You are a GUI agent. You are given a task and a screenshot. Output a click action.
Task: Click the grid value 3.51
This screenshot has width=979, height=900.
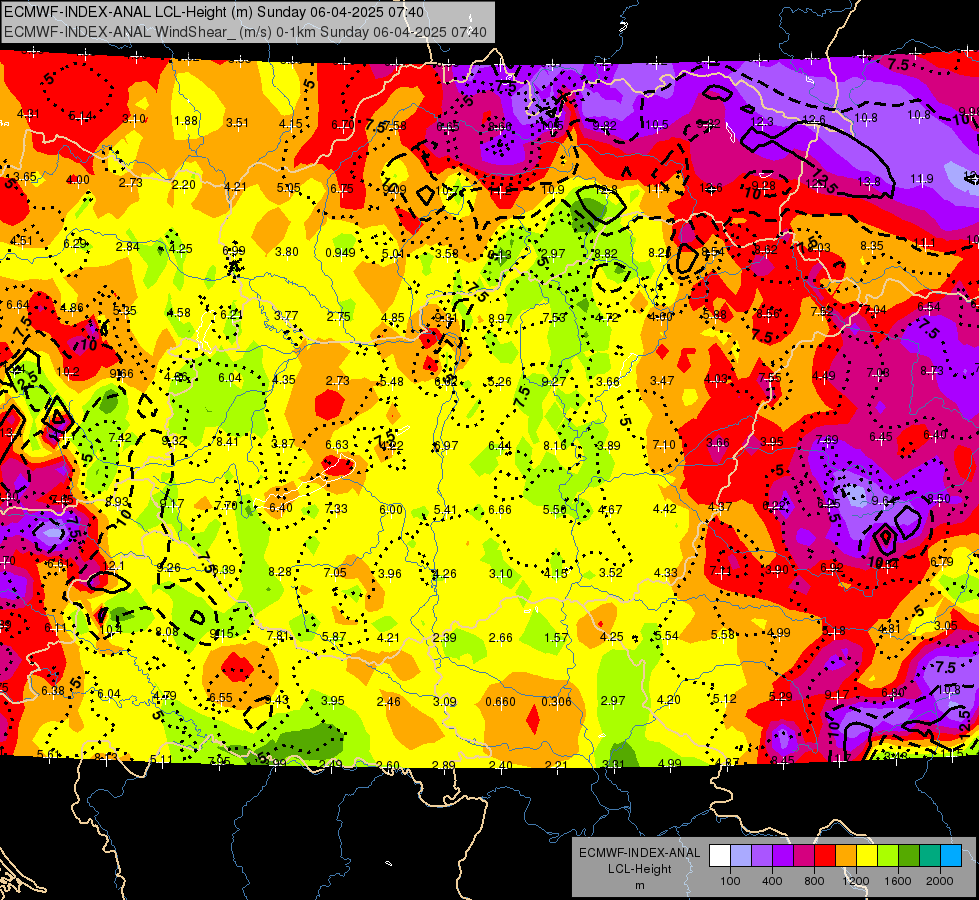coord(237,123)
